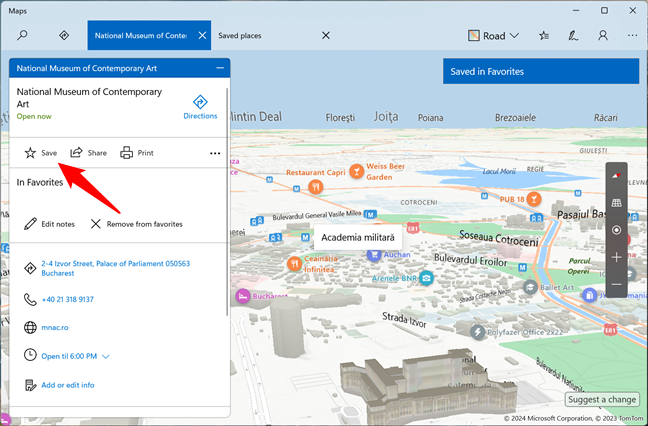Click the address directions diamond icon
Viewport: 648px width, 426px height.
click(x=30, y=268)
